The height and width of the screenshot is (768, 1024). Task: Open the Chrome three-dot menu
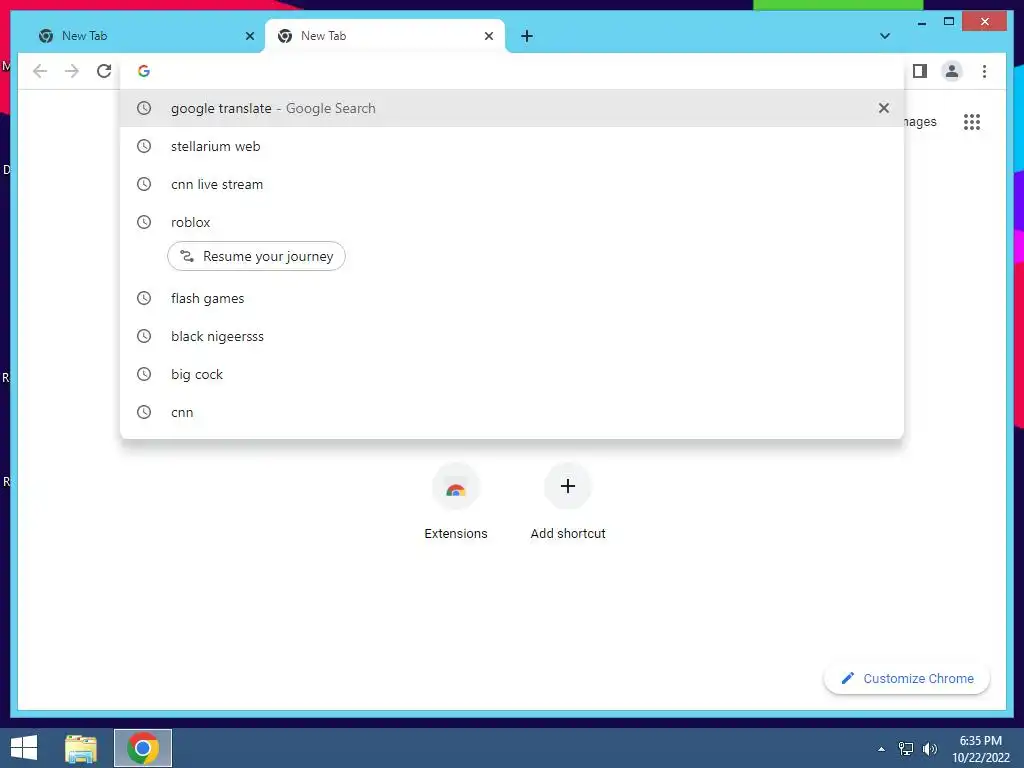[984, 71]
